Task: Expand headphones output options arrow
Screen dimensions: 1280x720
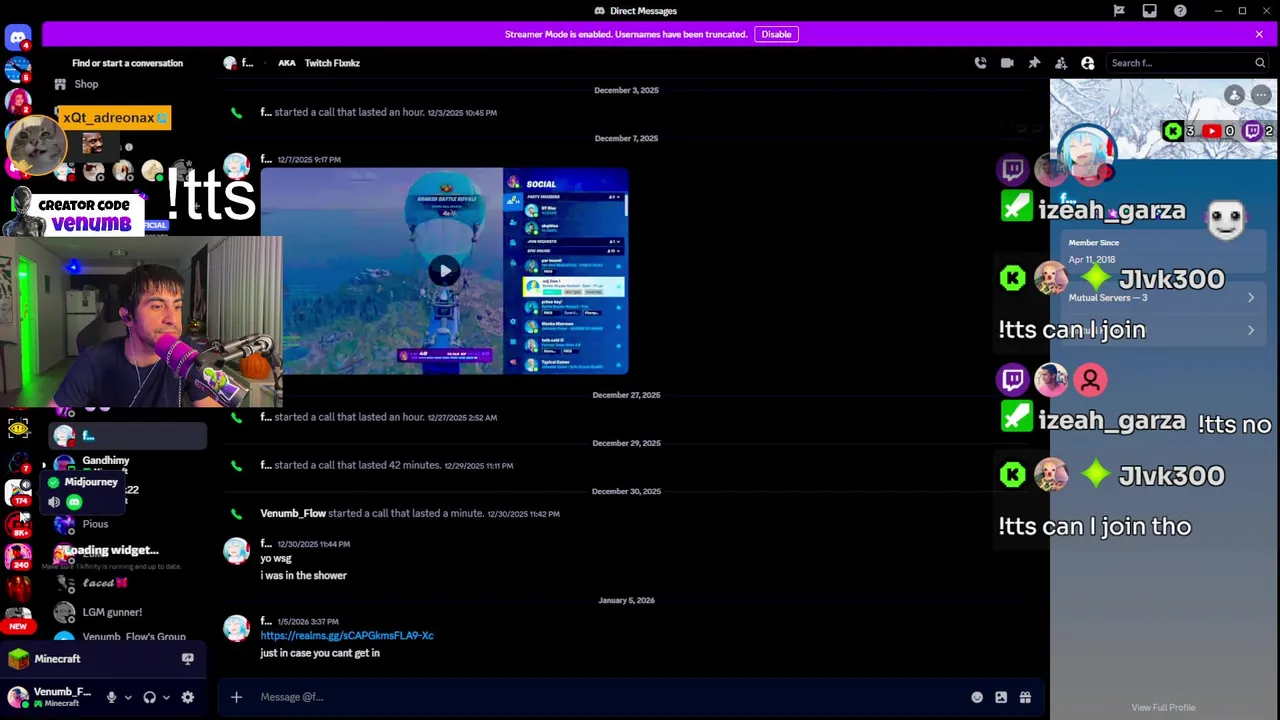Action: [x=166, y=697]
